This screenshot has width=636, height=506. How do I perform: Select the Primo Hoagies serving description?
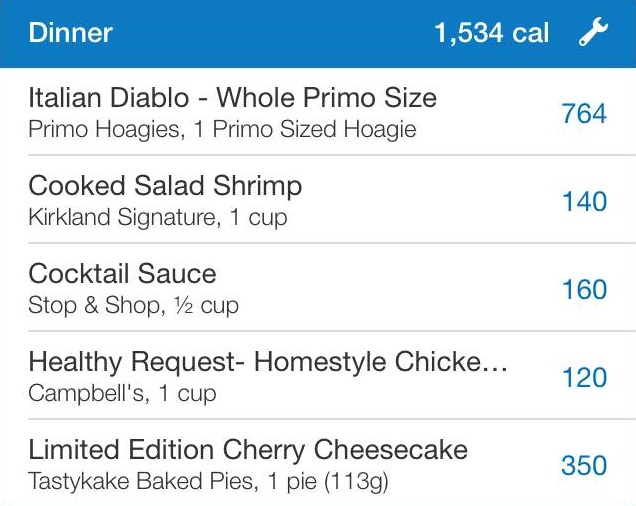222,130
